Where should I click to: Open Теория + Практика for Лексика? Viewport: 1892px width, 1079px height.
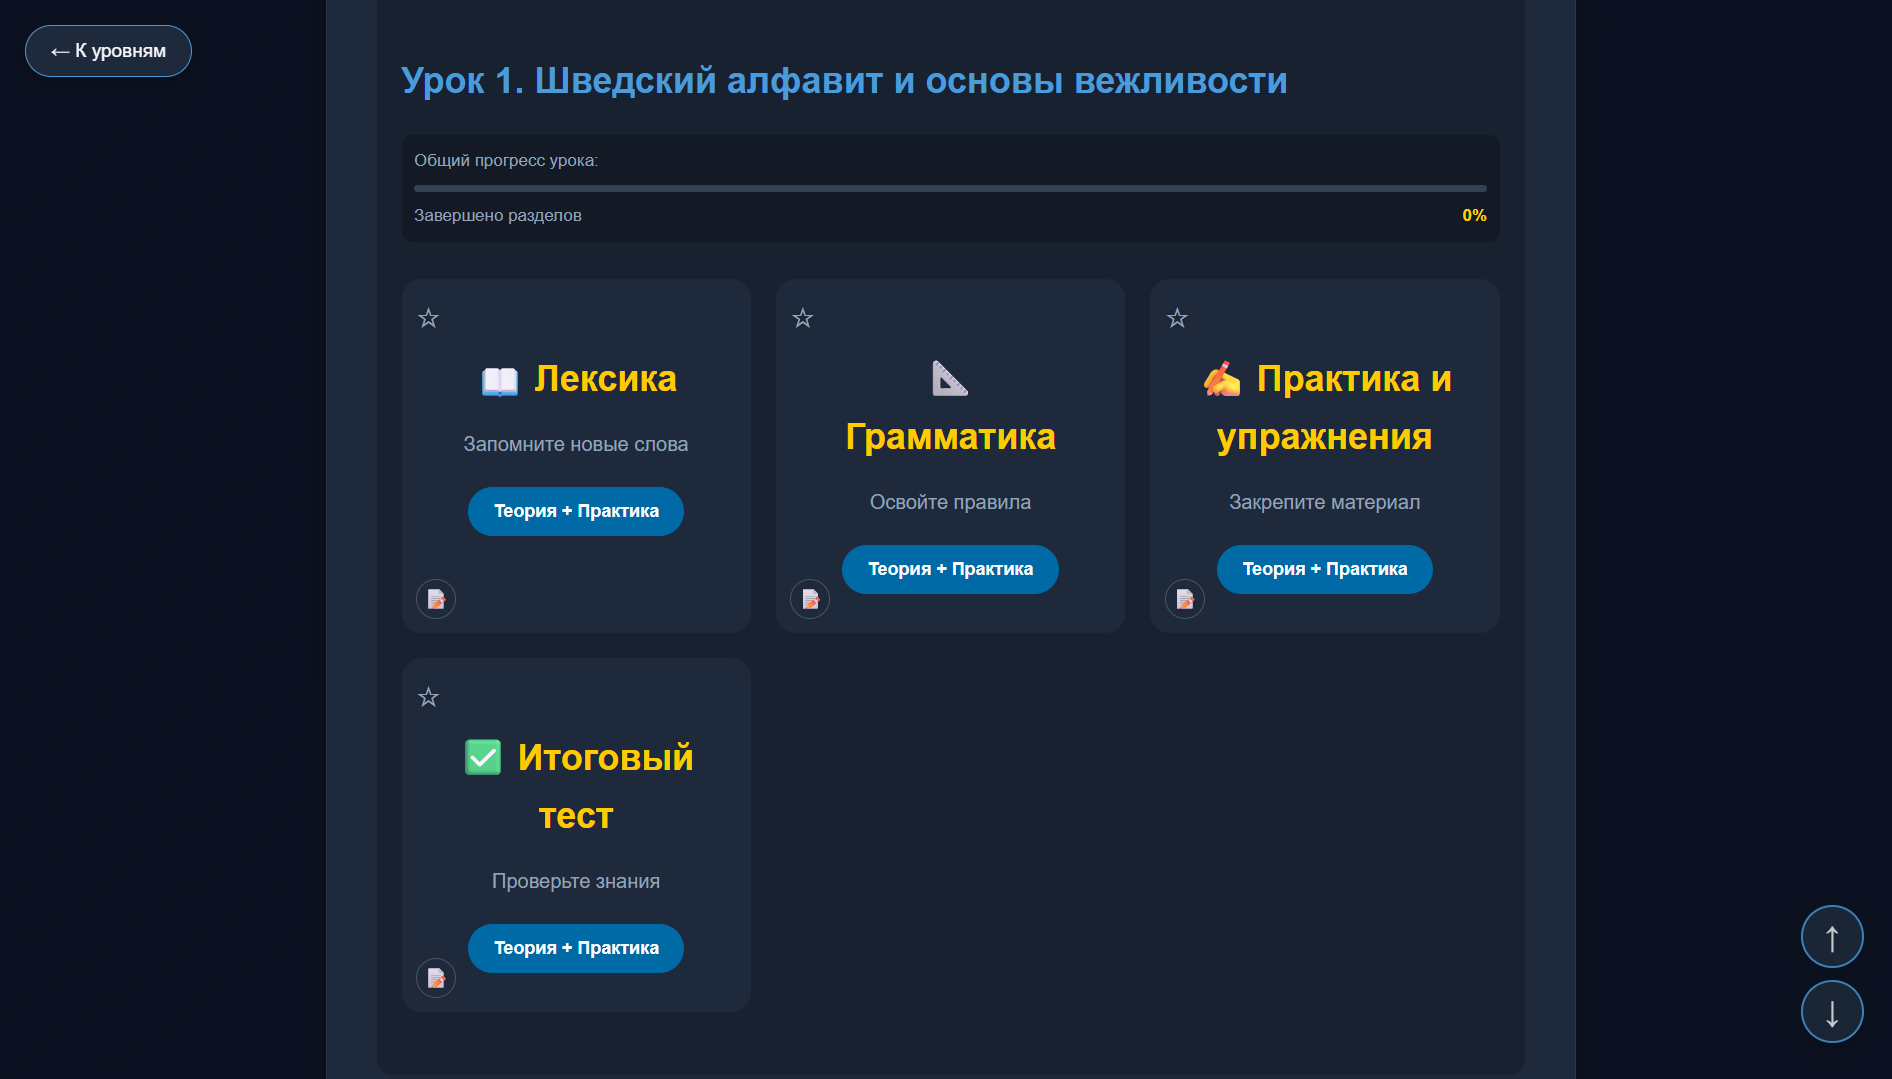[x=576, y=511]
